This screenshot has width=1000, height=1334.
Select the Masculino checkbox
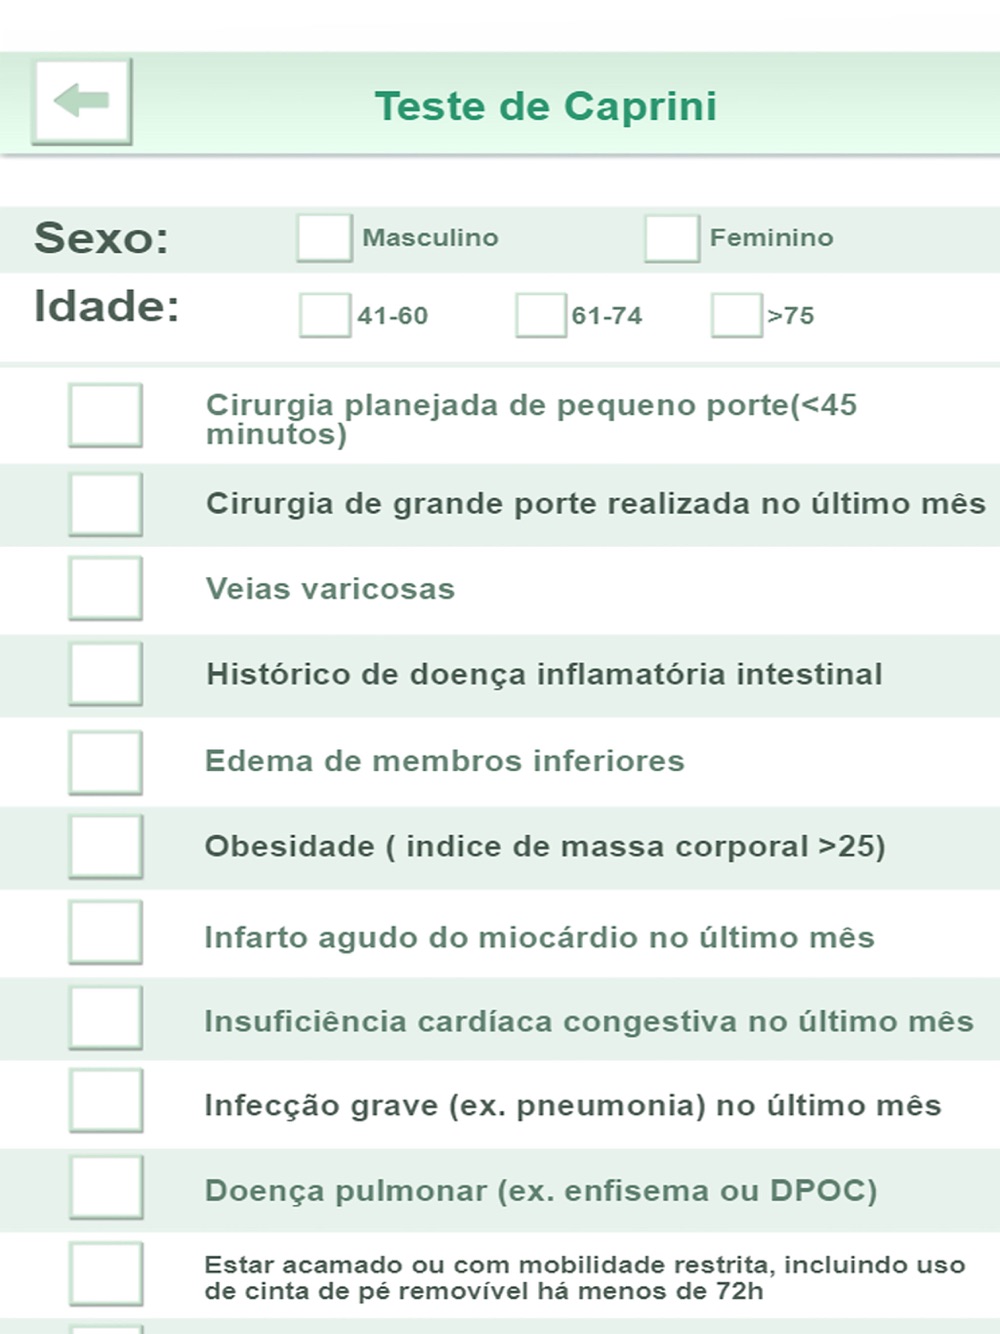(x=324, y=238)
